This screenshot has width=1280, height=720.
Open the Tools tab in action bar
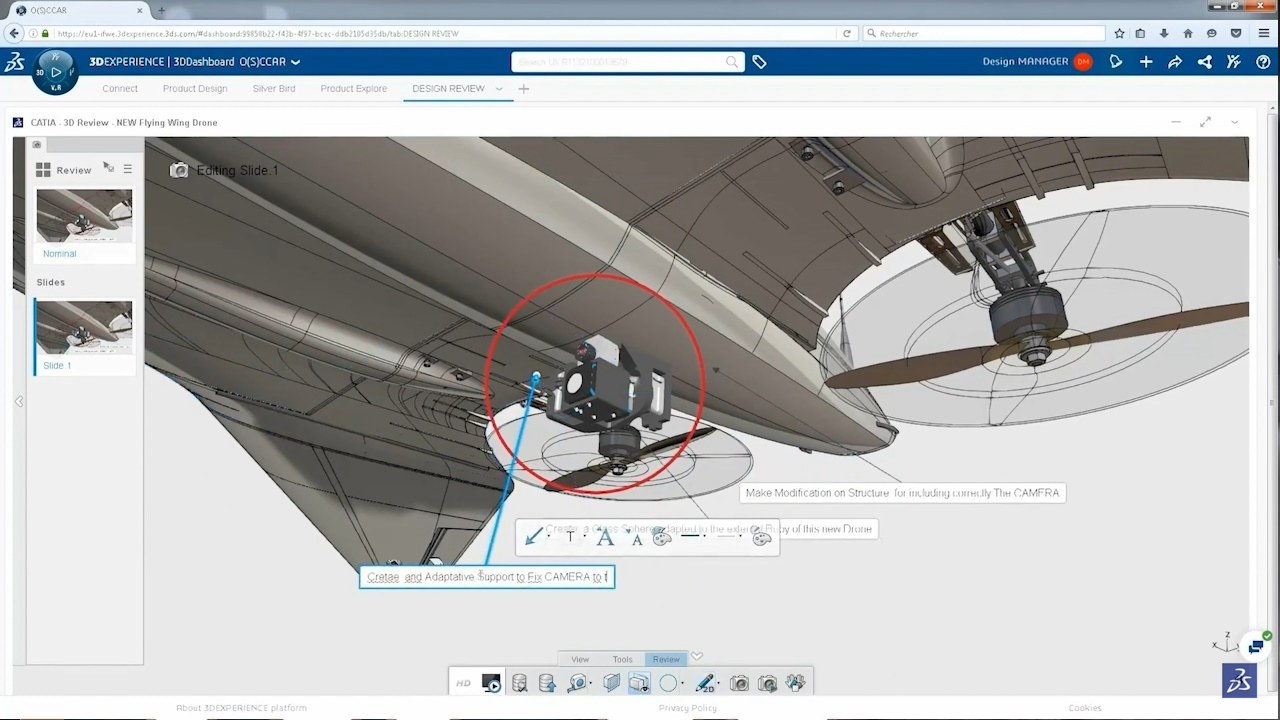tap(622, 659)
